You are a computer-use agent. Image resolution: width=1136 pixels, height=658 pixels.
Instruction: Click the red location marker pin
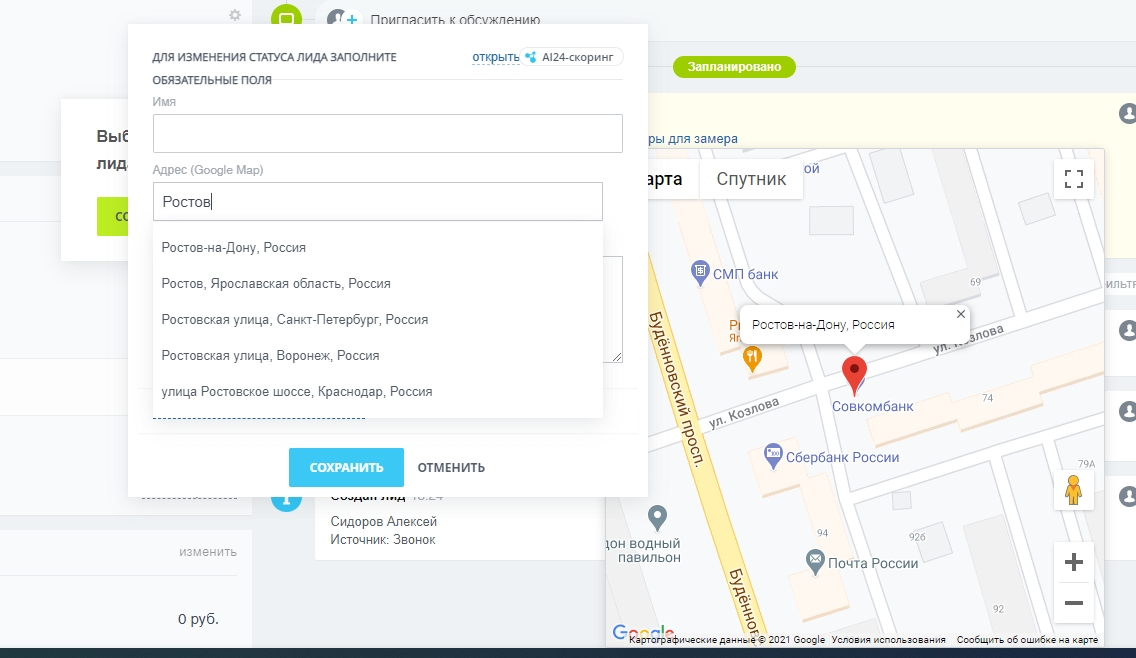coord(854,374)
